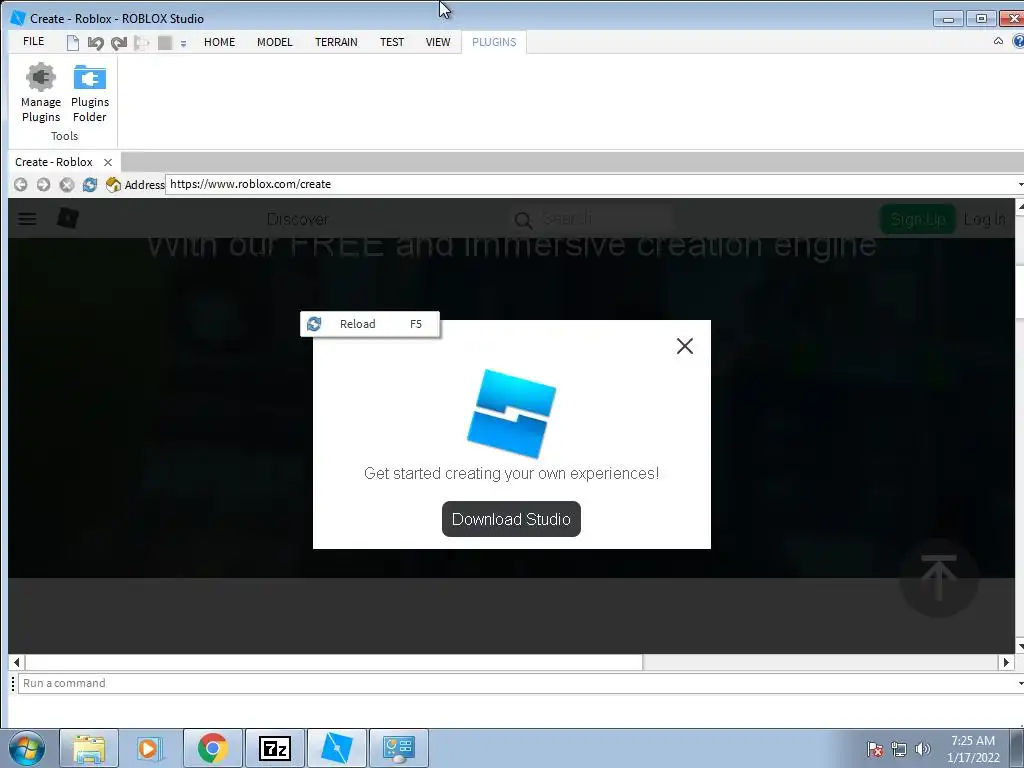Open Google Chrome from taskbar

click(x=212, y=748)
